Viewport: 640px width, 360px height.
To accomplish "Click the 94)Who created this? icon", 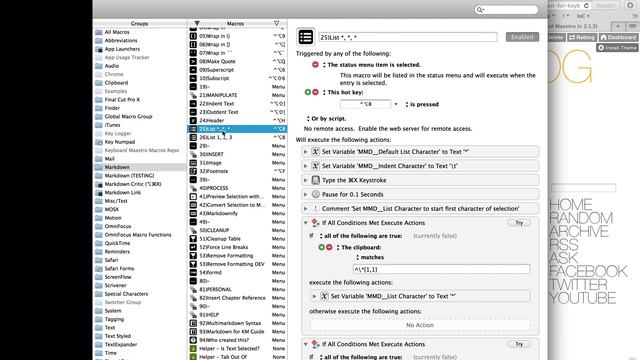I will tap(193, 340).
